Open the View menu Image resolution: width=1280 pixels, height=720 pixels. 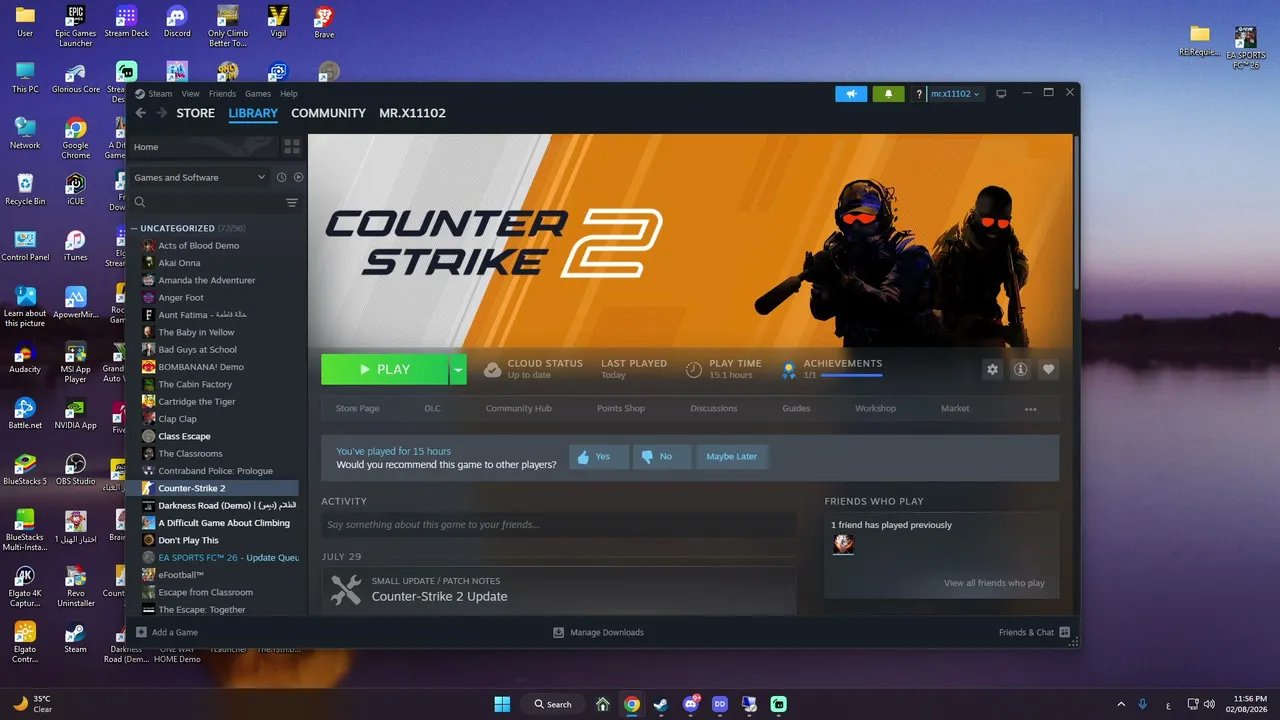coord(190,94)
